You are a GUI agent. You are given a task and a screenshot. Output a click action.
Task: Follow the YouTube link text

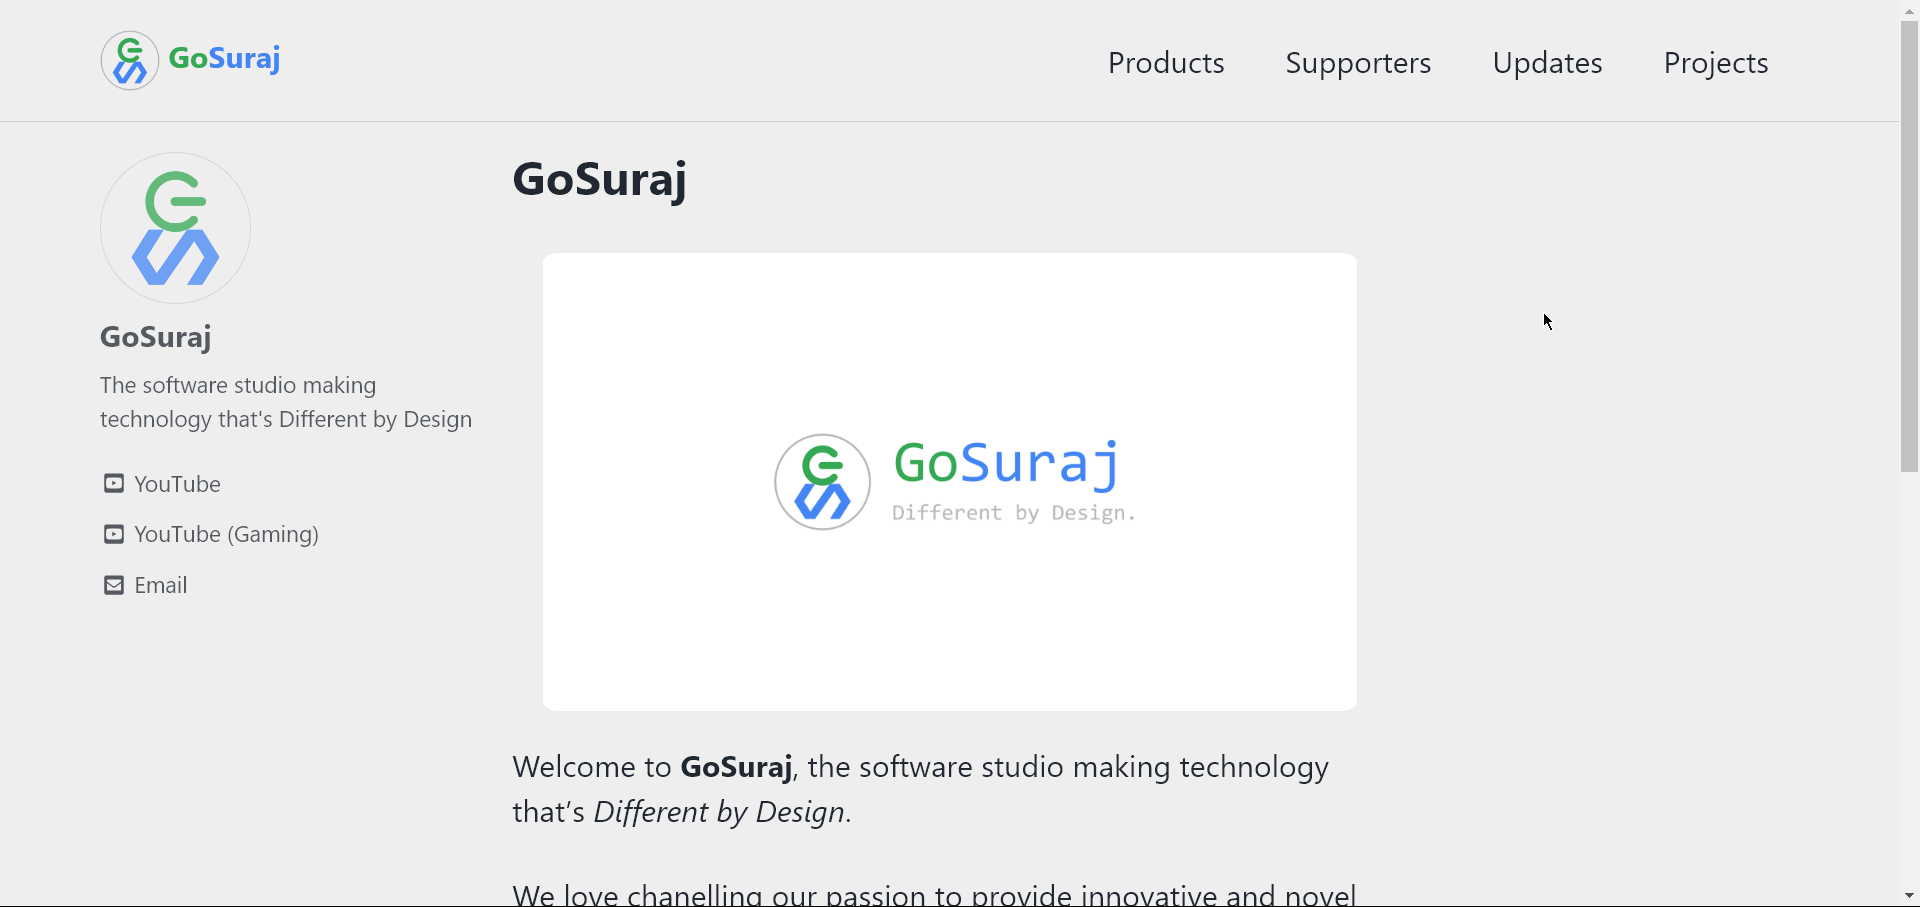(178, 484)
